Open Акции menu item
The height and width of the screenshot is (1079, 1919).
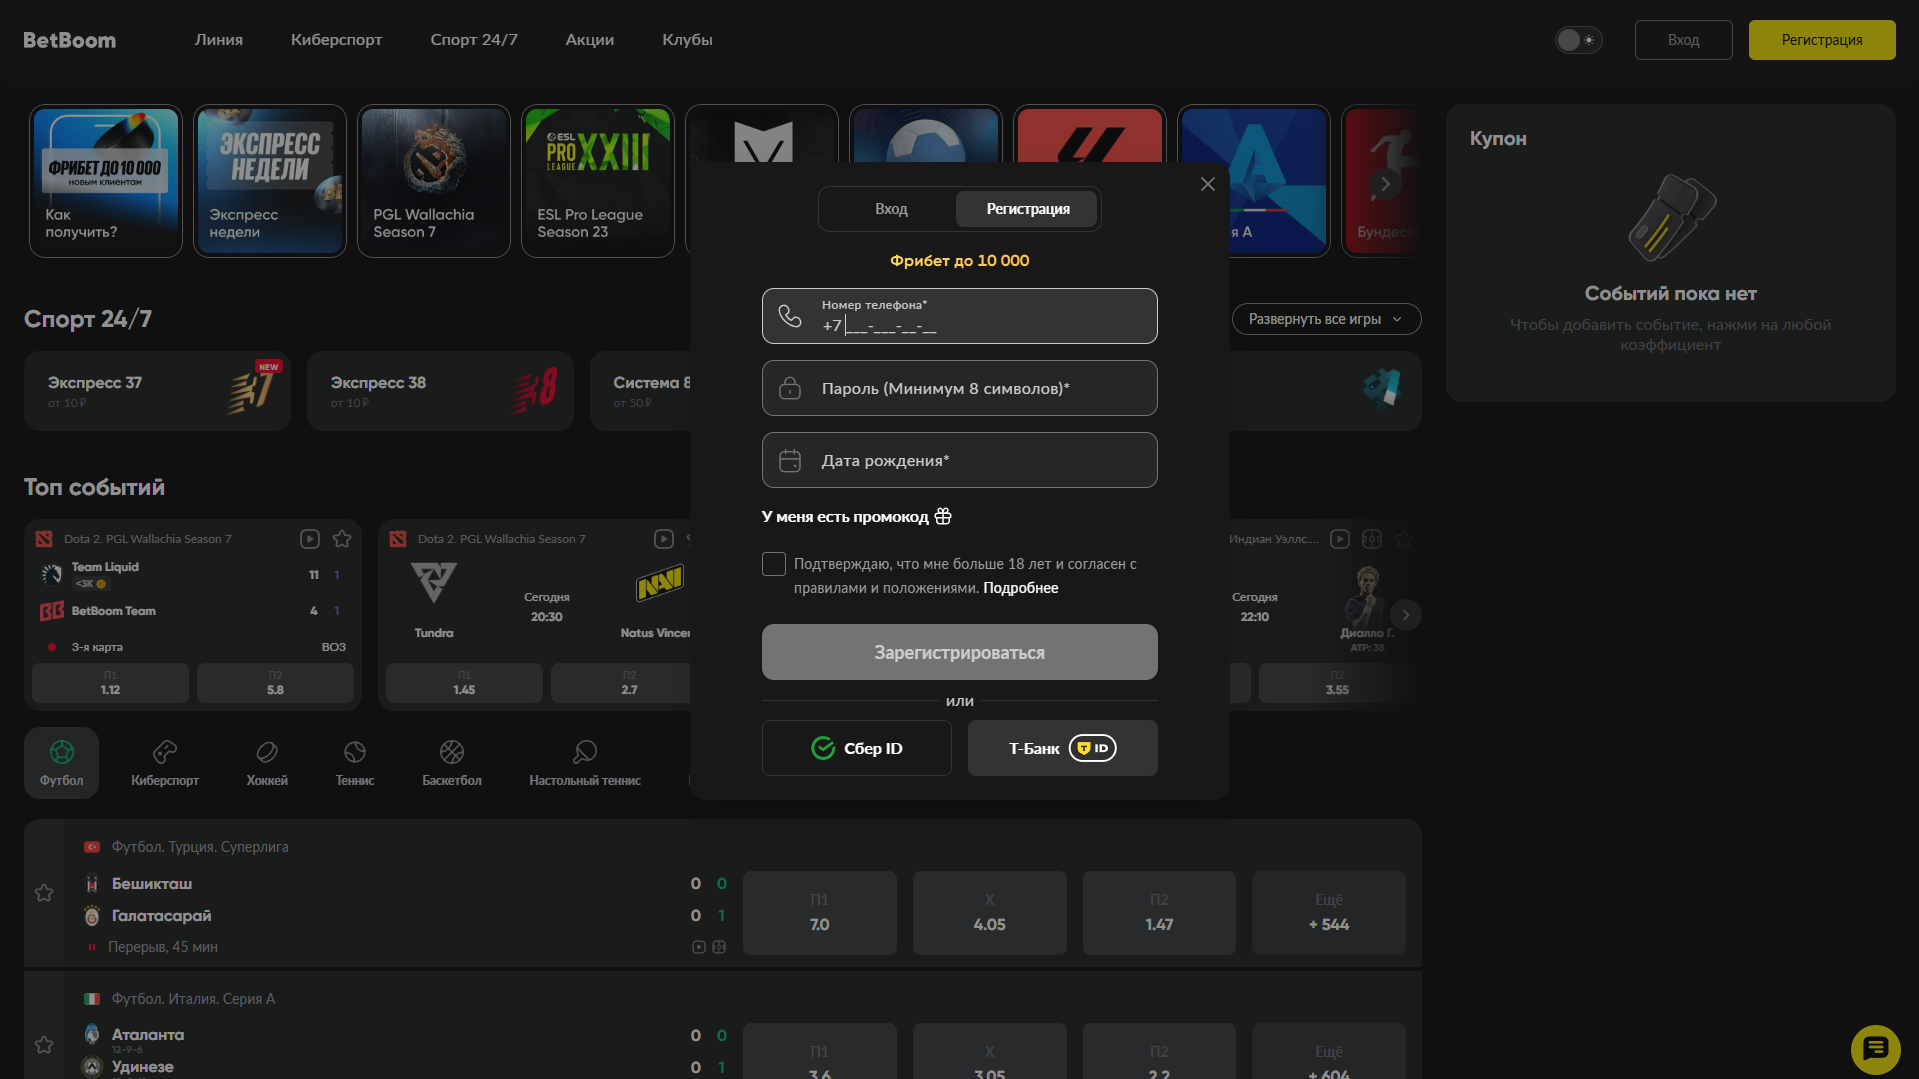pyautogui.click(x=590, y=40)
